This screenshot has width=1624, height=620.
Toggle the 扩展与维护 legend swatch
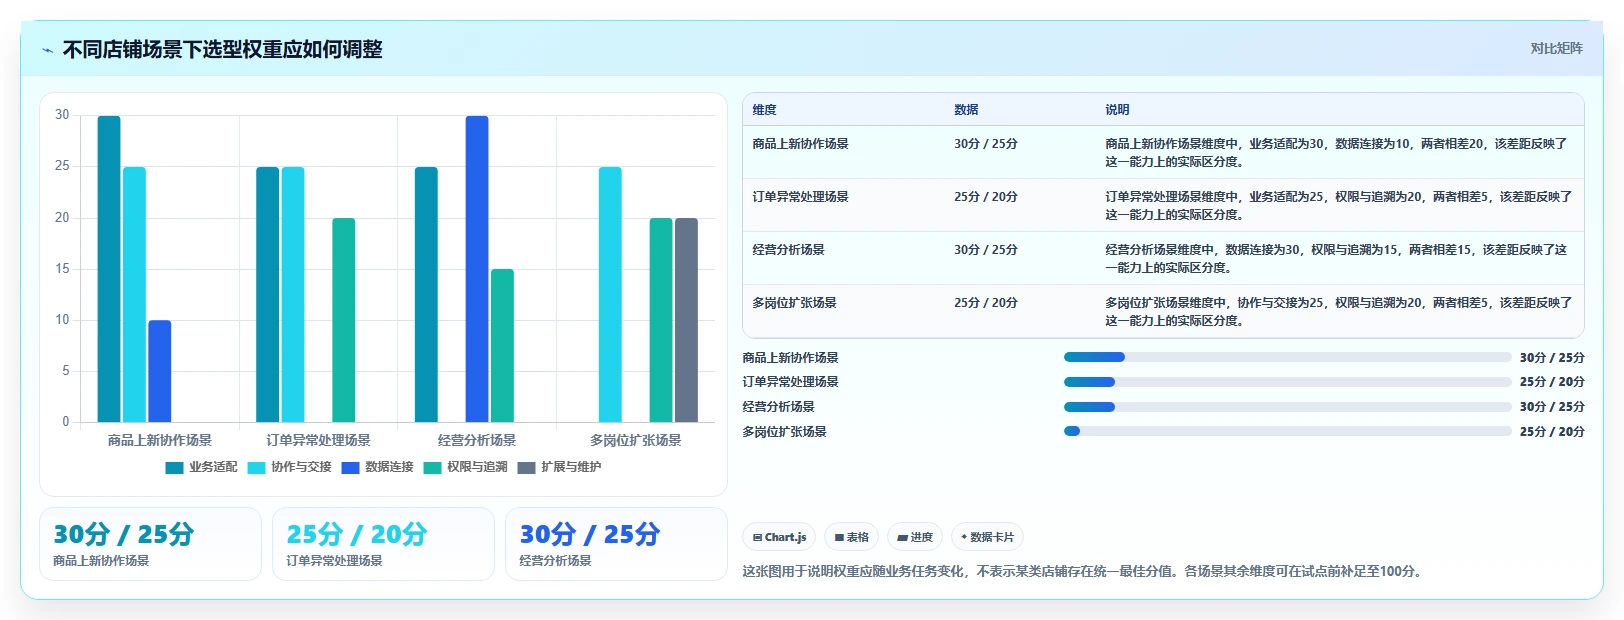tap(527, 468)
